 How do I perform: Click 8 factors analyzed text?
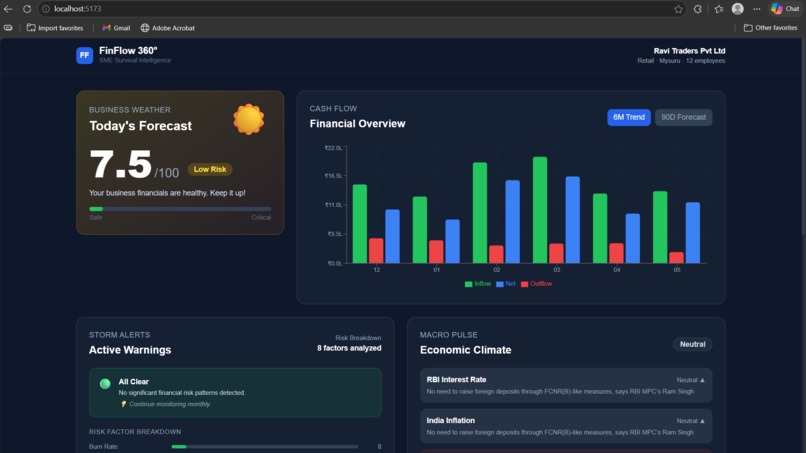click(x=349, y=348)
